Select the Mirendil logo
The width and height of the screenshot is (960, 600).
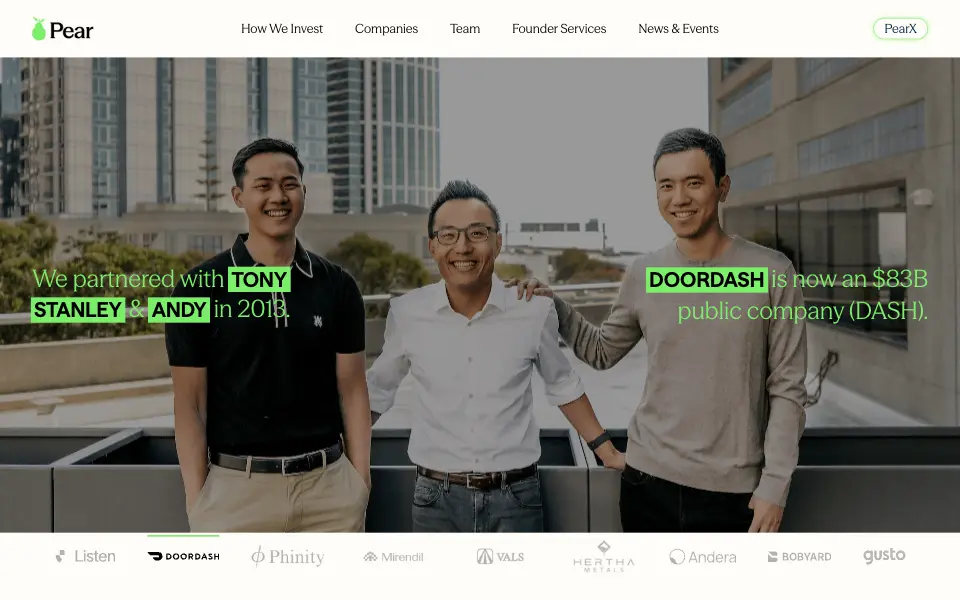click(393, 557)
